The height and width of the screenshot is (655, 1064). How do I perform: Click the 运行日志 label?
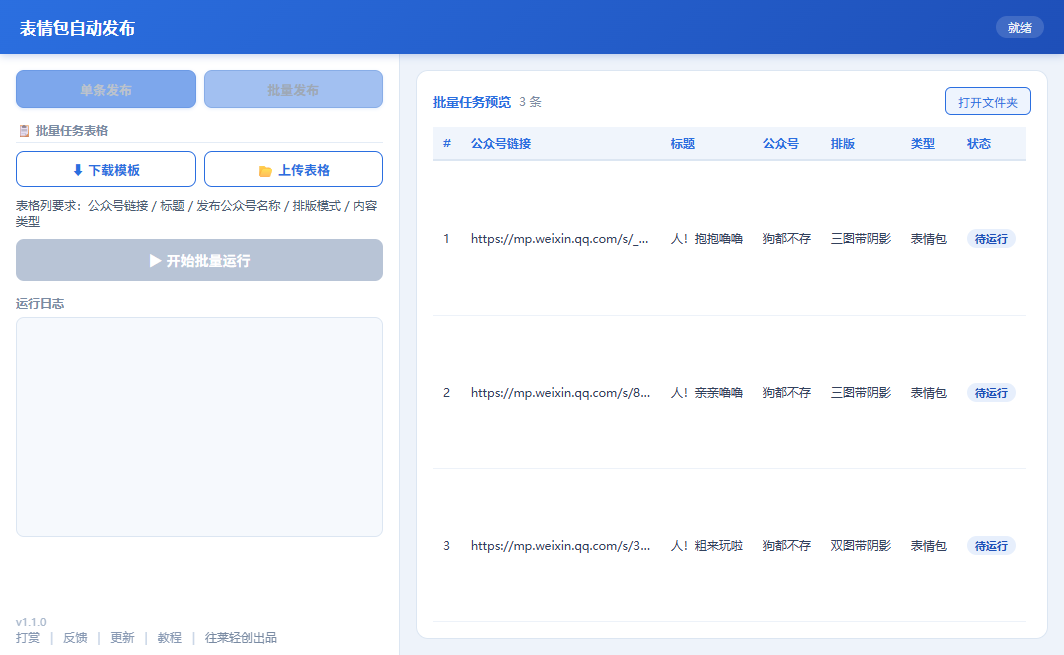40,303
